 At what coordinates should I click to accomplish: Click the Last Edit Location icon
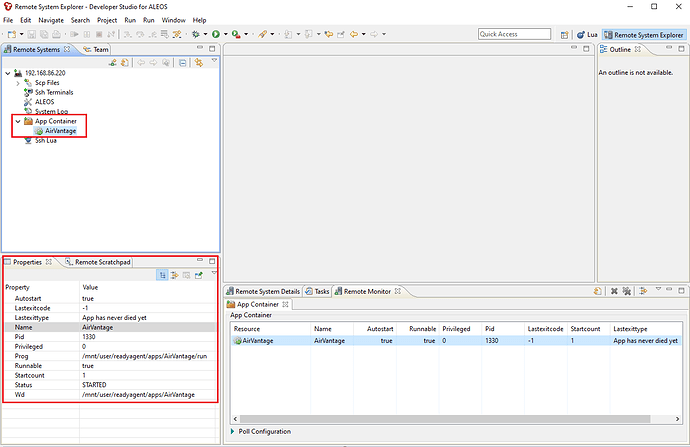(x=329, y=34)
